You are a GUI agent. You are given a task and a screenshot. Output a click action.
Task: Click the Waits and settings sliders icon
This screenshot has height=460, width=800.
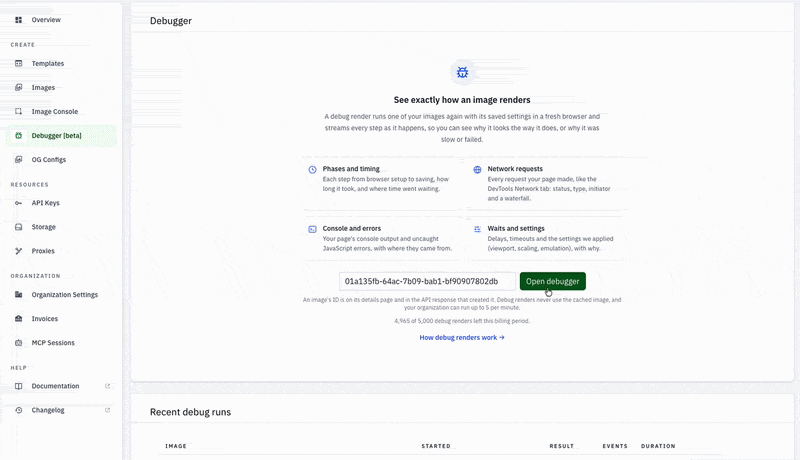click(x=477, y=229)
